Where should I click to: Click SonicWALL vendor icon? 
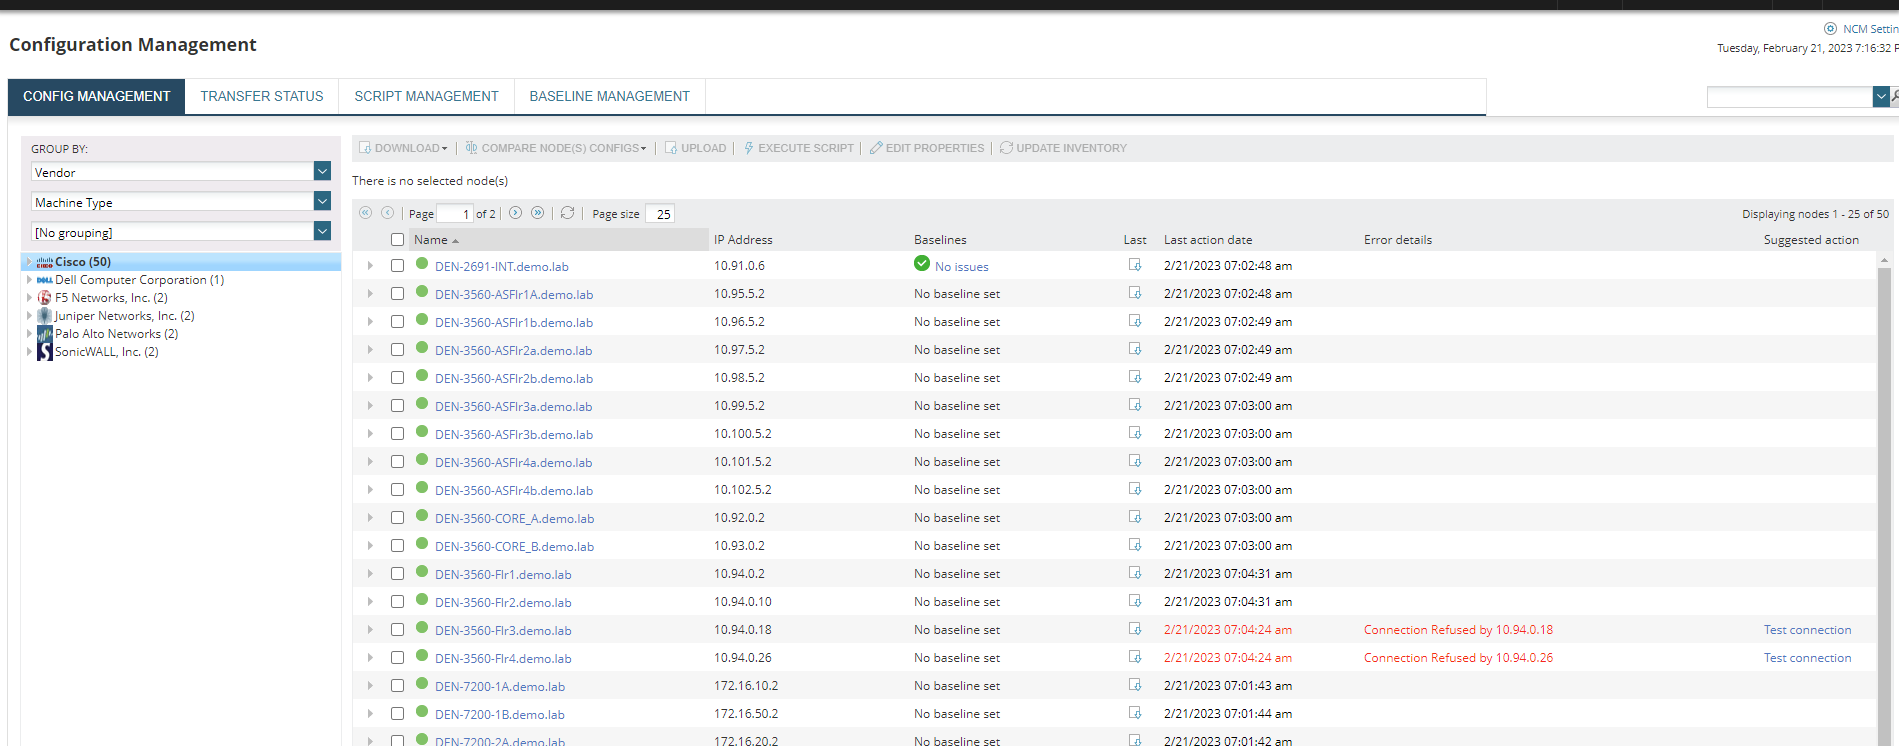pyautogui.click(x=44, y=352)
